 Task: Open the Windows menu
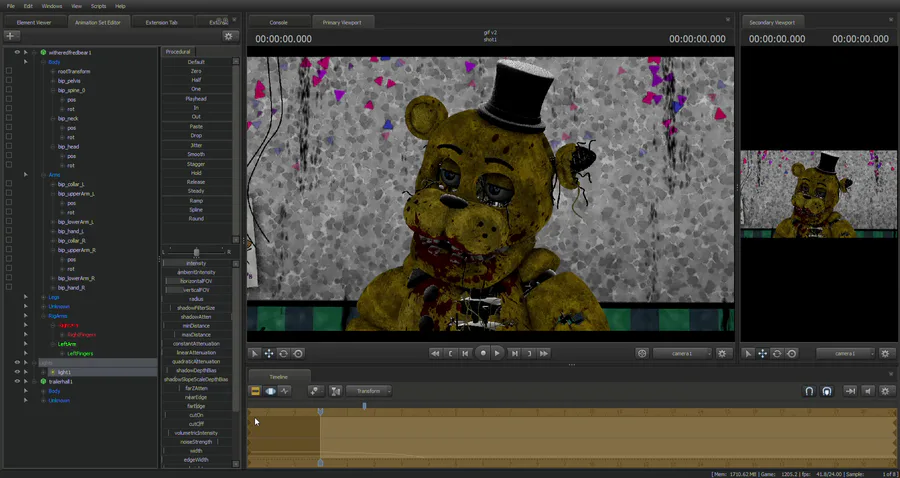(x=52, y=6)
